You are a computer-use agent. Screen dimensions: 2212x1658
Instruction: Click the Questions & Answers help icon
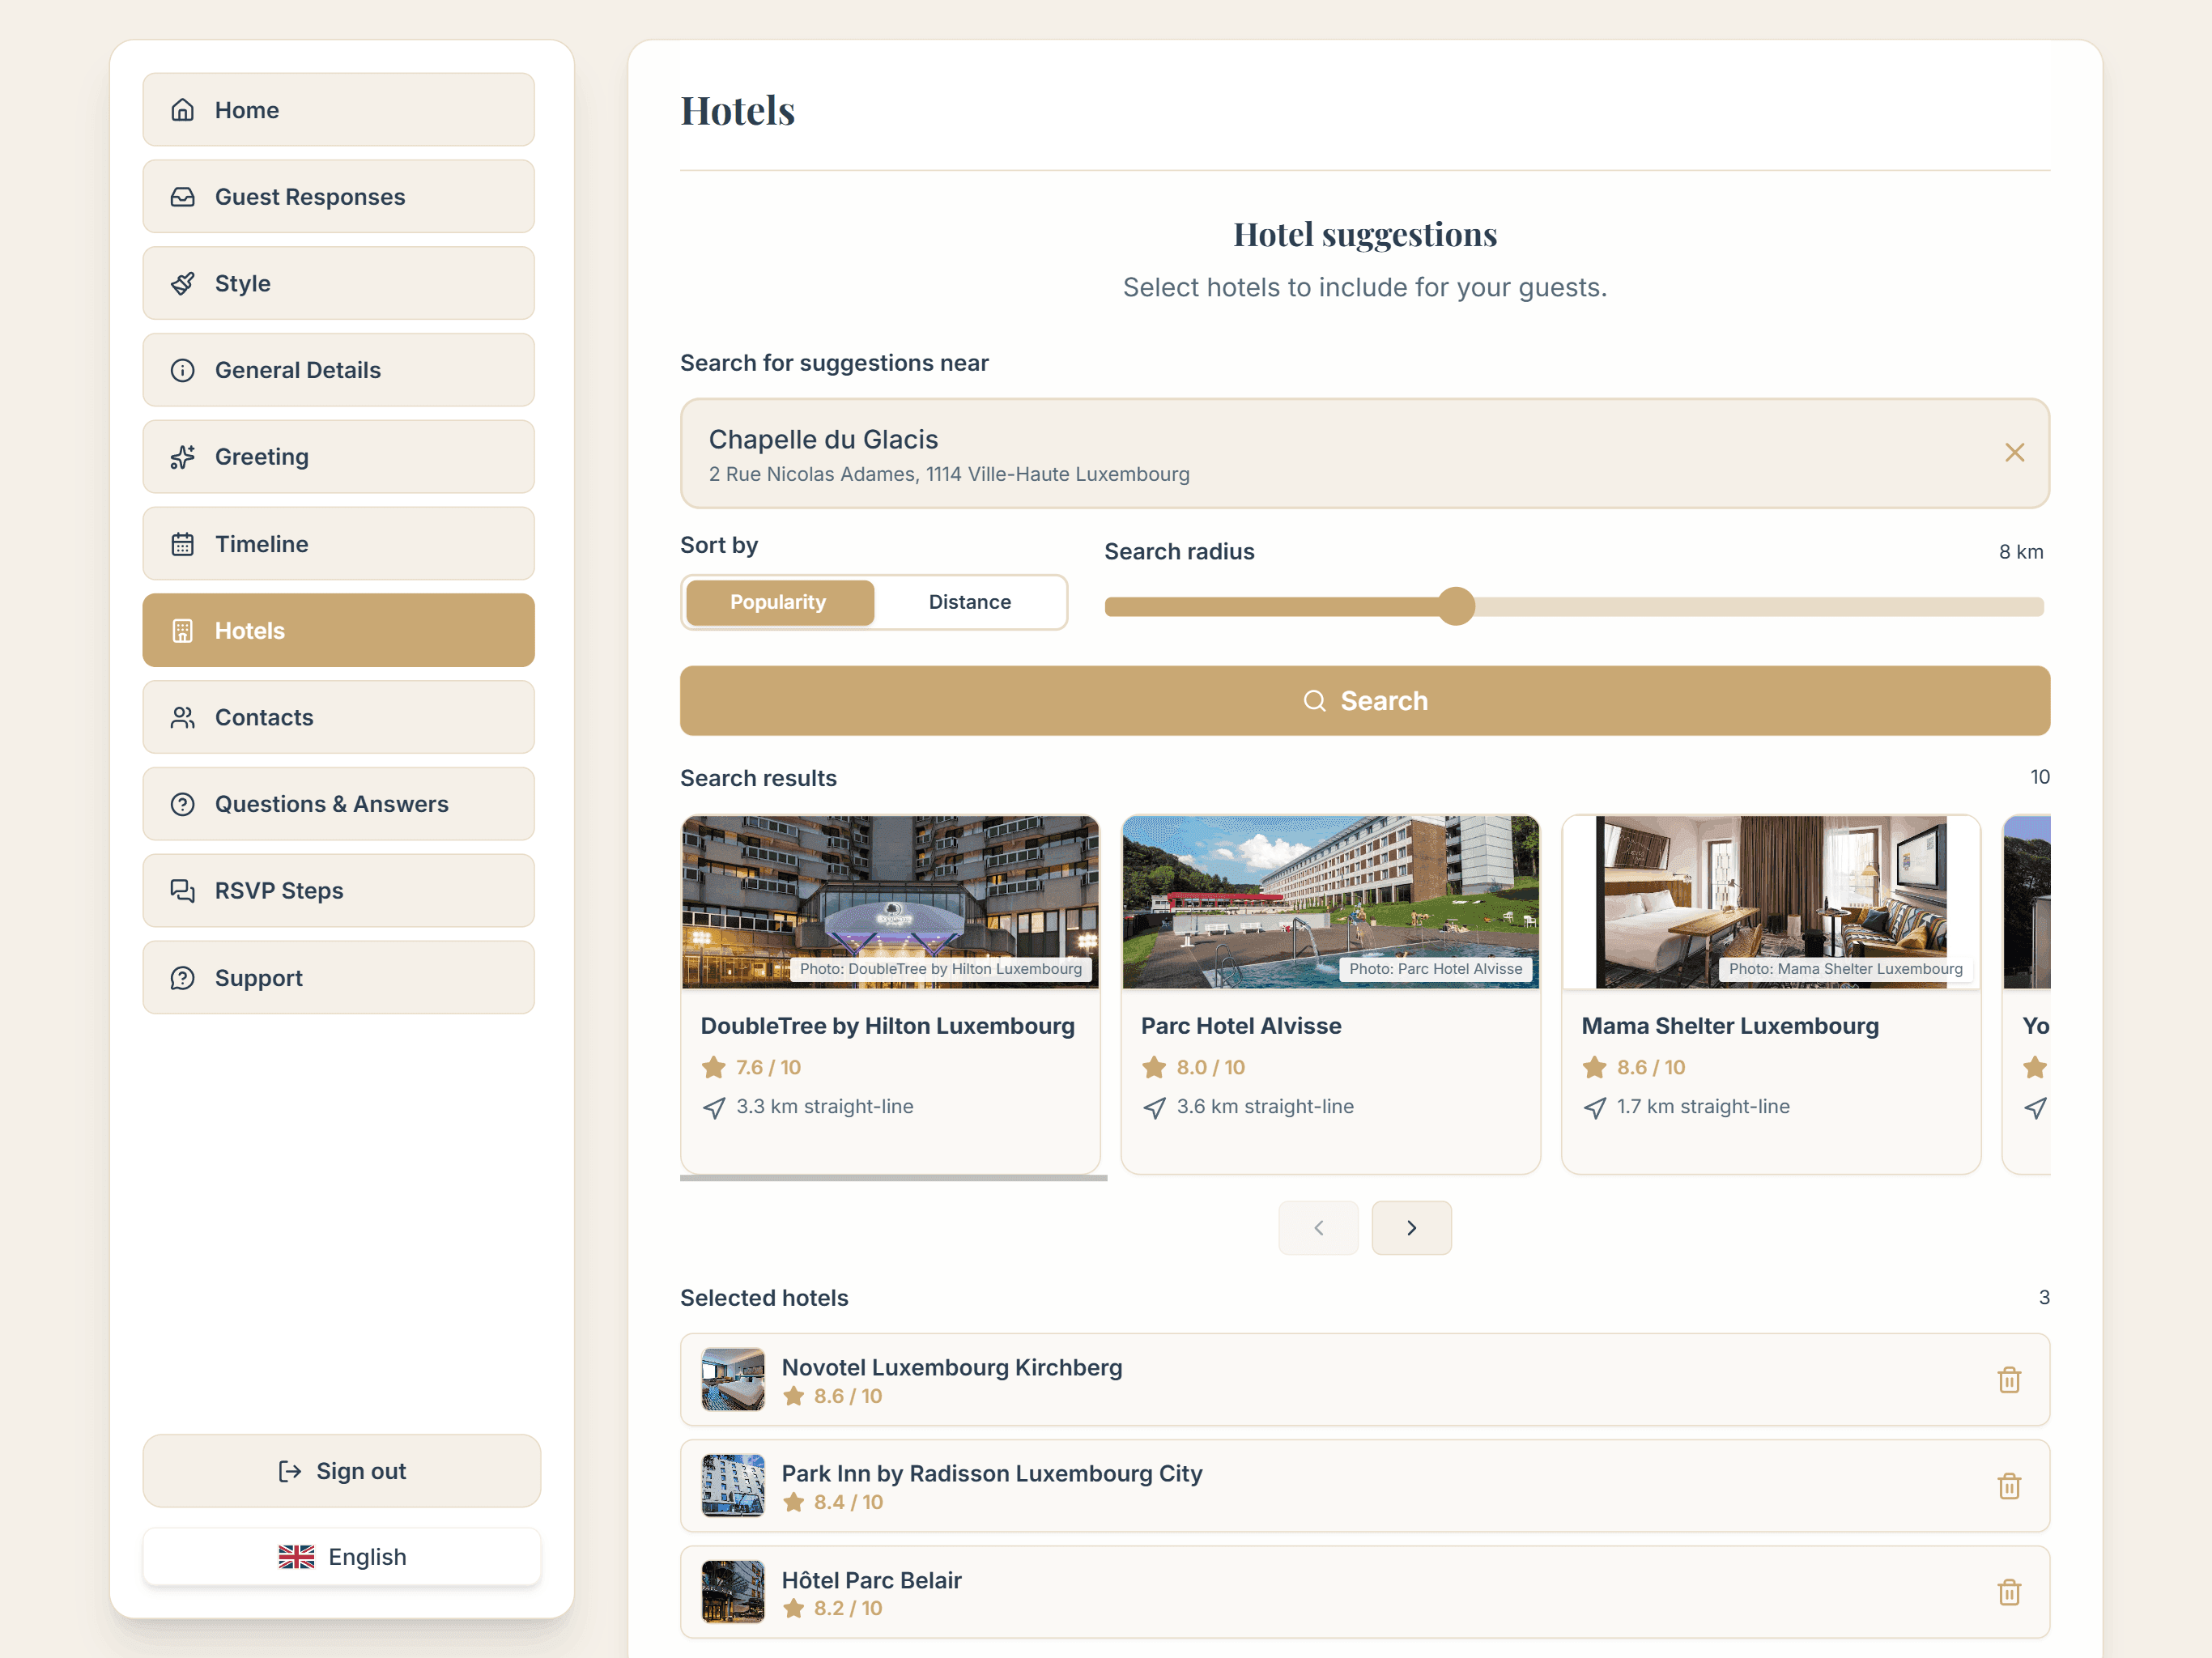click(x=182, y=804)
